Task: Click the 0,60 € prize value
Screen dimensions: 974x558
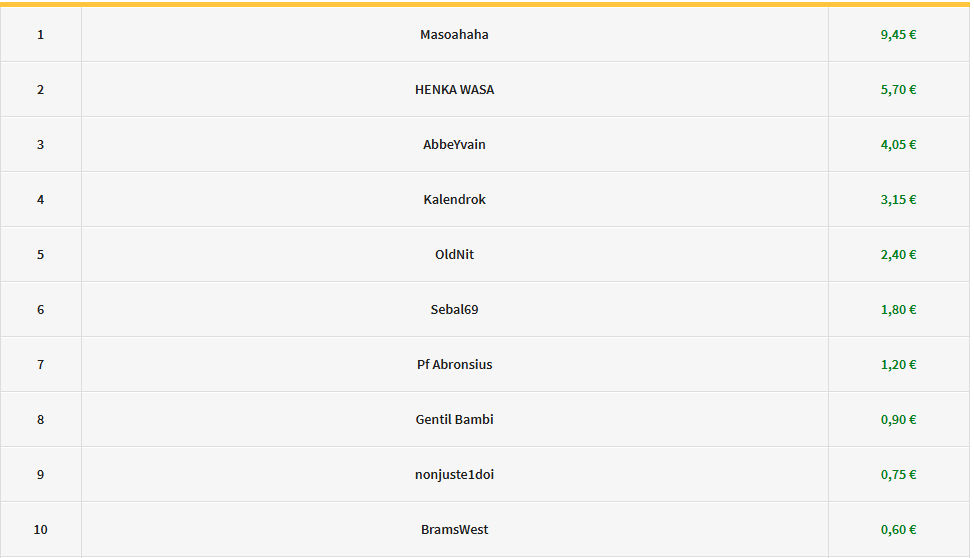Action: pyautogui.click(x=898, y=530)
